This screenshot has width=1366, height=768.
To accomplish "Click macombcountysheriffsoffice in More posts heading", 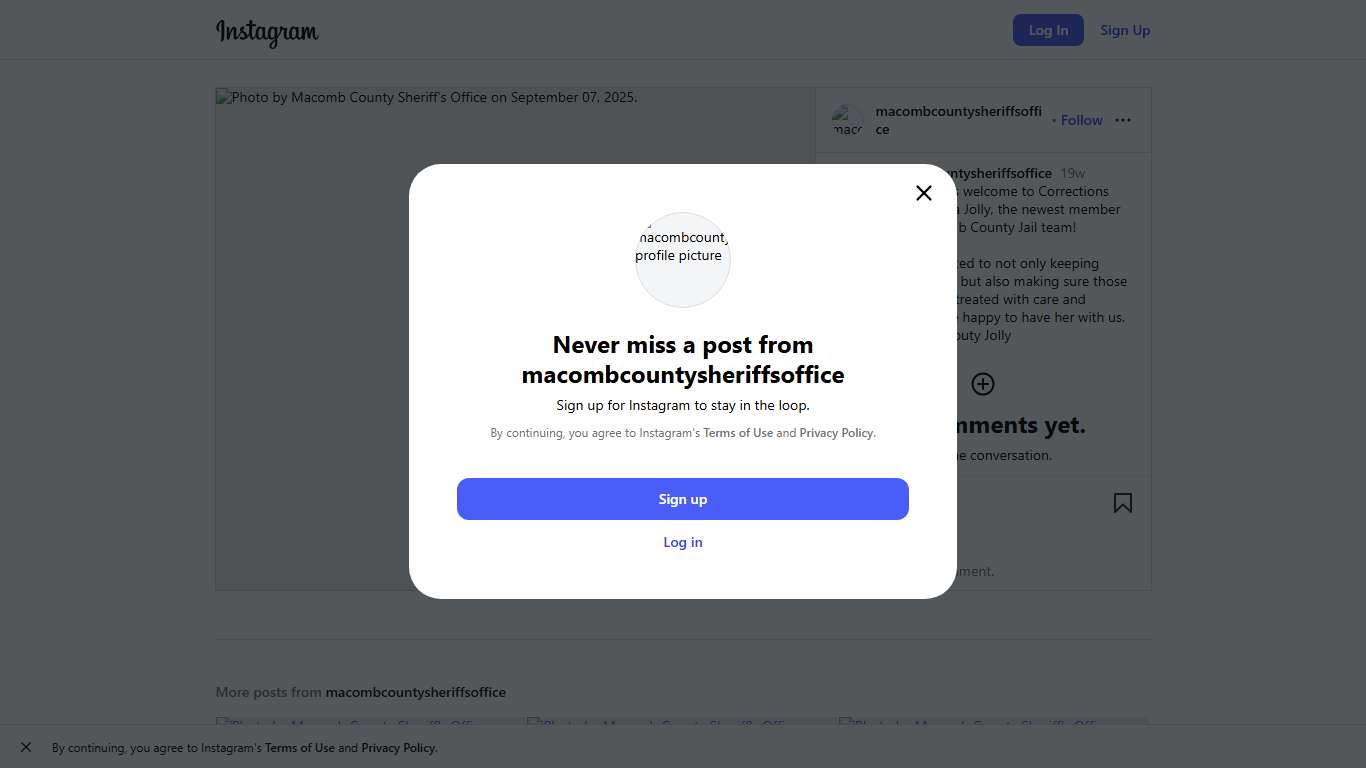I will [415, 692].
